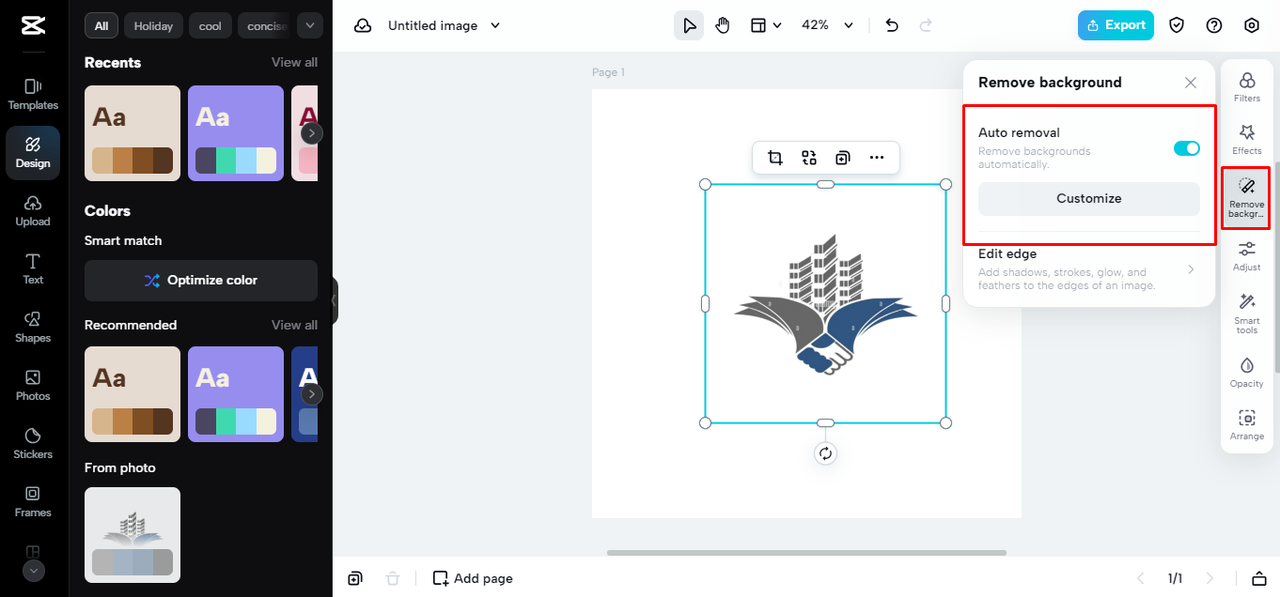Activate the select pointer tool
Viewport: 1280px width, 597px height.
[x=689, y=25]
